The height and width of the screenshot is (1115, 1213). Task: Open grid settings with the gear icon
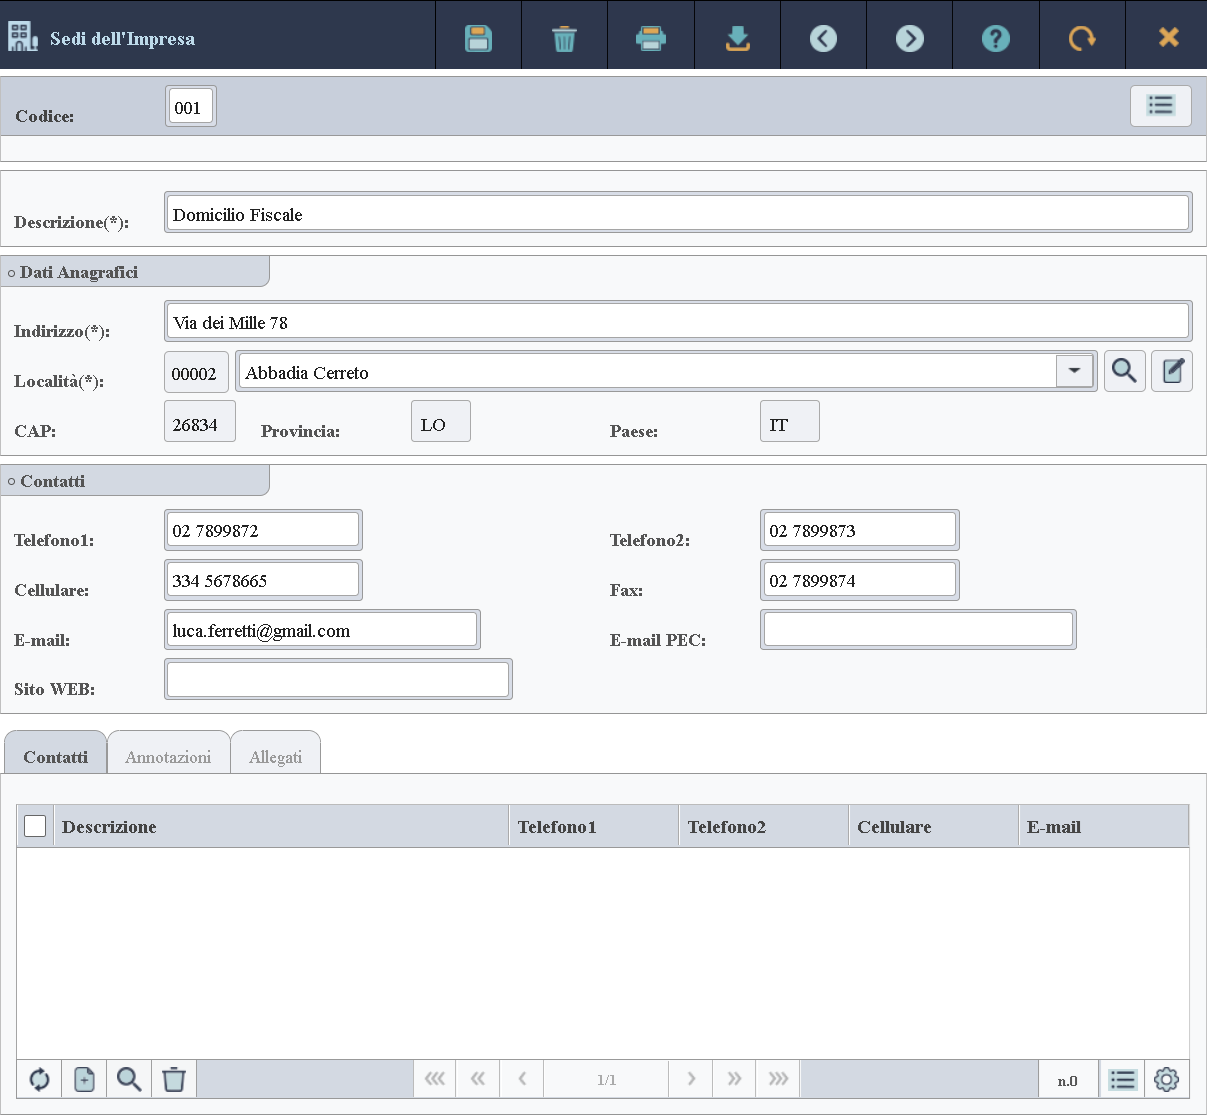point(1167,1079)
